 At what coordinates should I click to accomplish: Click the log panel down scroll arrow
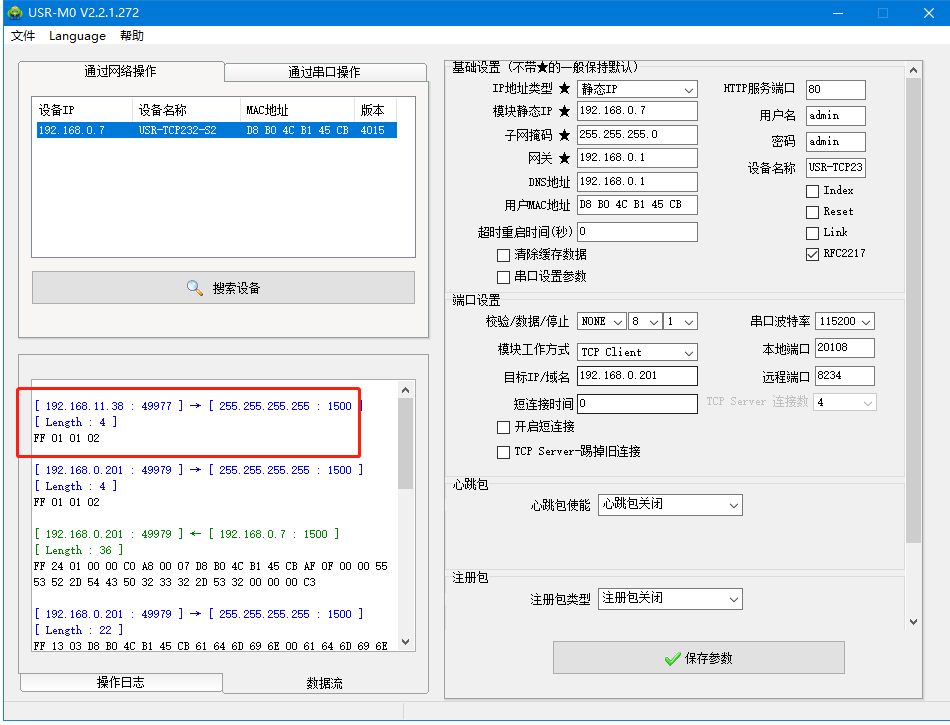coord(405,642)
